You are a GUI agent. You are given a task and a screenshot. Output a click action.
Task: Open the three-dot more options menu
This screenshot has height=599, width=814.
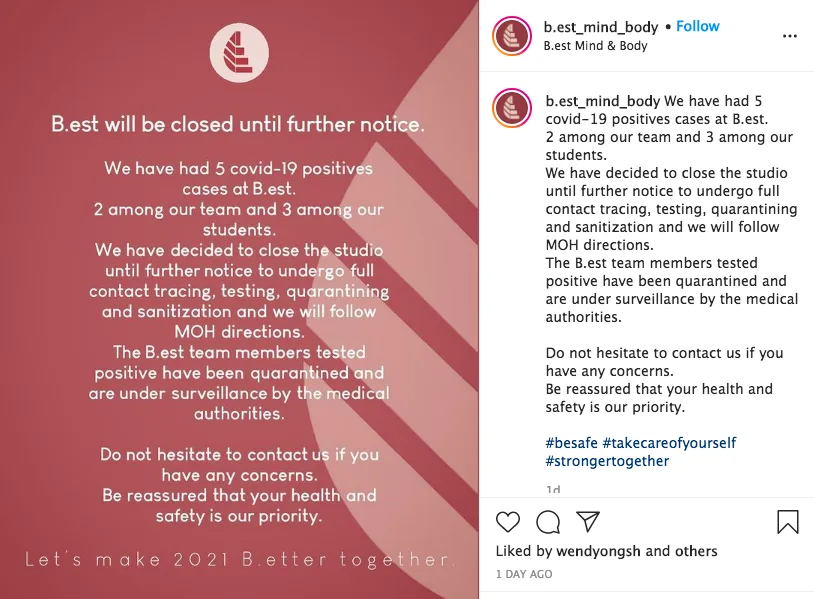coord(790,35)
